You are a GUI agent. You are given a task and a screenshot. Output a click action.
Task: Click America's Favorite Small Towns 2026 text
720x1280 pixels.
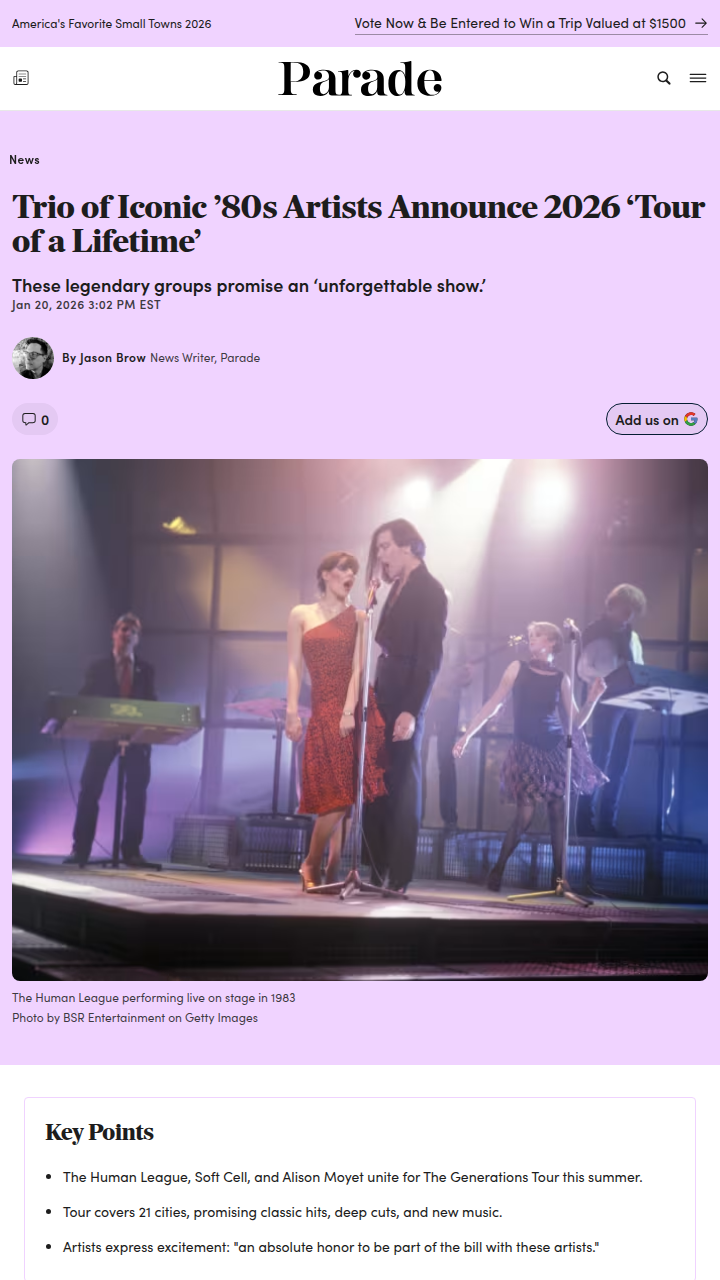click(112, 24)
